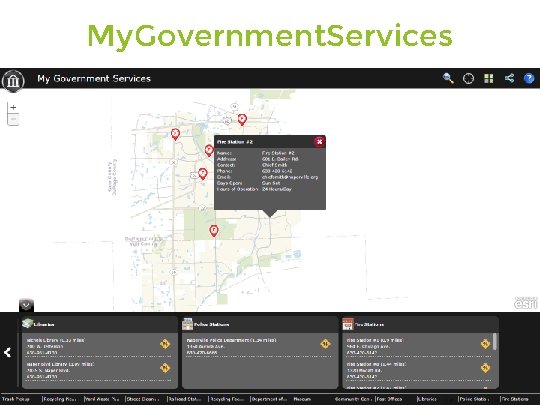Zoom in with the plus button
Screen dimensions: 540x405
13,107
